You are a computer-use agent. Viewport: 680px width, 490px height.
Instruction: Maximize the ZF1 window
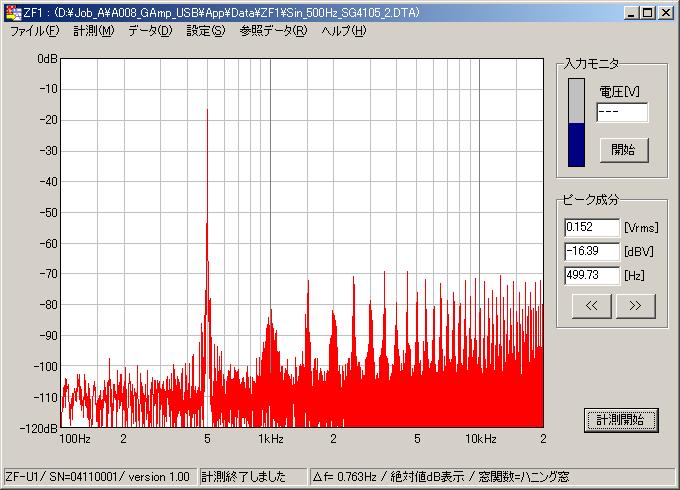(647, 13)
